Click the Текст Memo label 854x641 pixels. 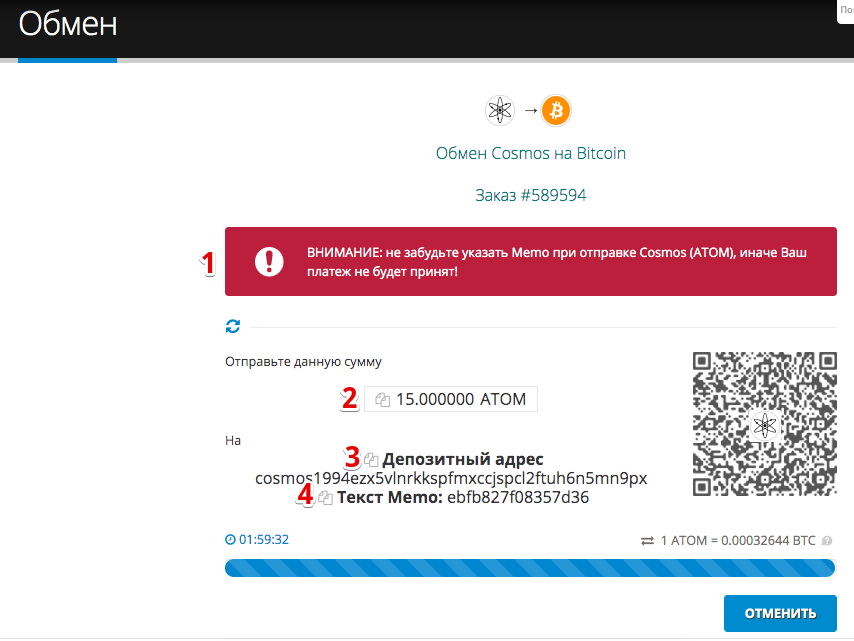389,497
